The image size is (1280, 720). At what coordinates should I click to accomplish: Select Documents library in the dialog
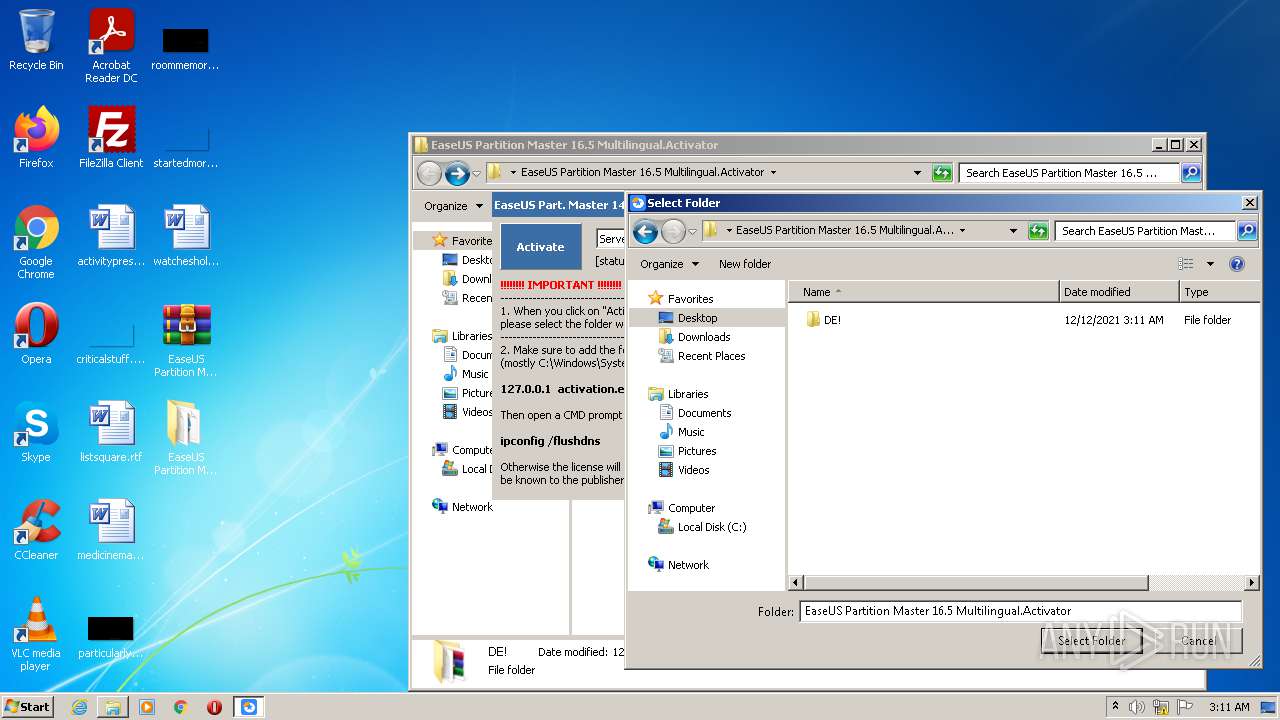tap(704, 413)
